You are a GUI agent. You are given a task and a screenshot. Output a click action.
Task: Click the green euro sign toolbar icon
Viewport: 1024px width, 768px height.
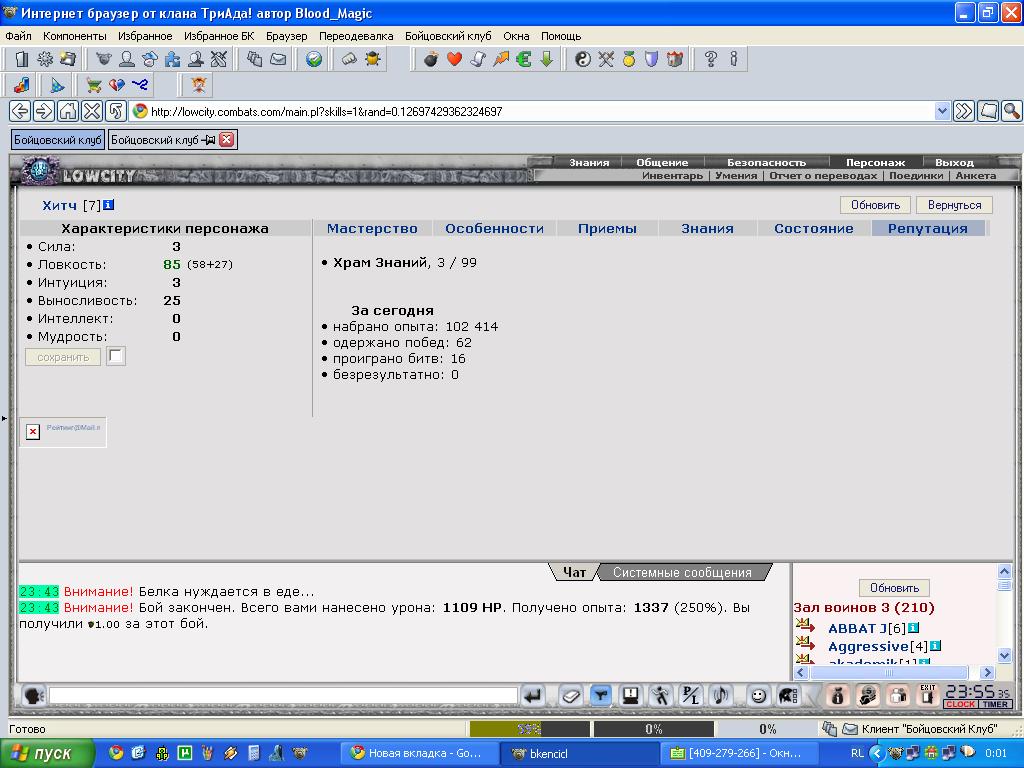click(523, 60)
